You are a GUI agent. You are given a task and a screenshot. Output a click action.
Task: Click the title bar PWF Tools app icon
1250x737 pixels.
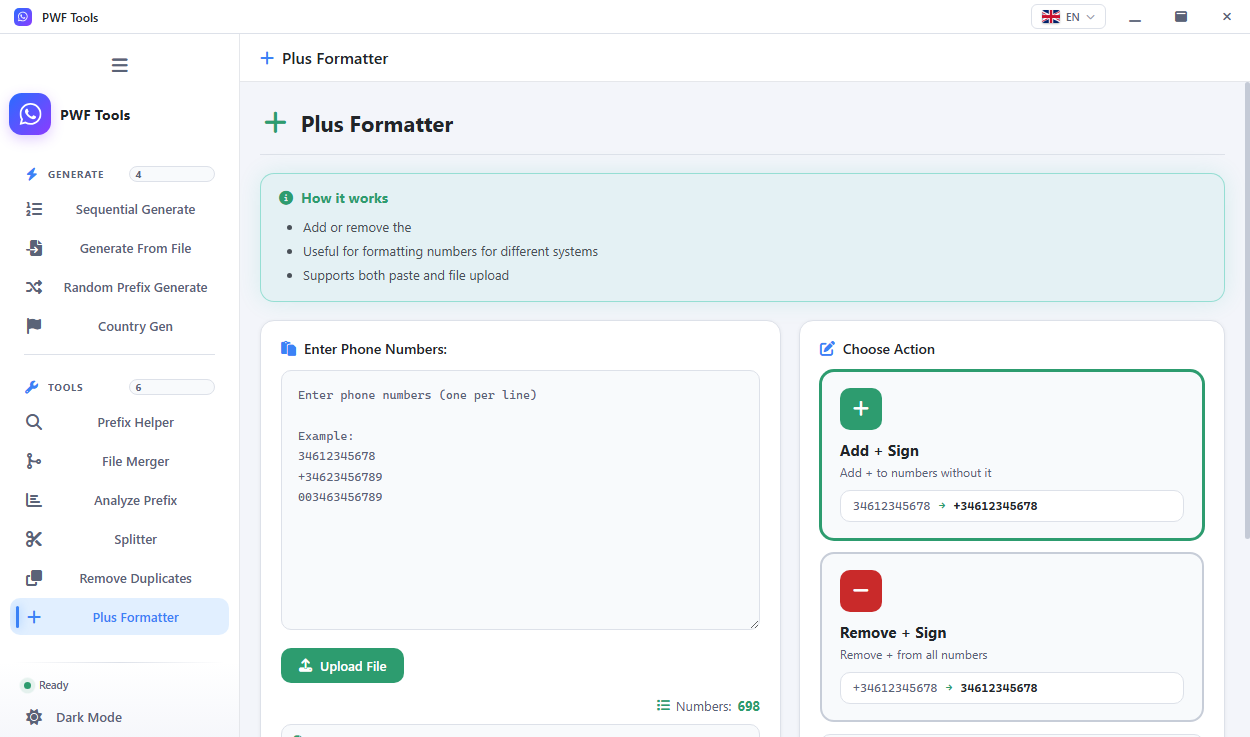(x=23, y=17)
